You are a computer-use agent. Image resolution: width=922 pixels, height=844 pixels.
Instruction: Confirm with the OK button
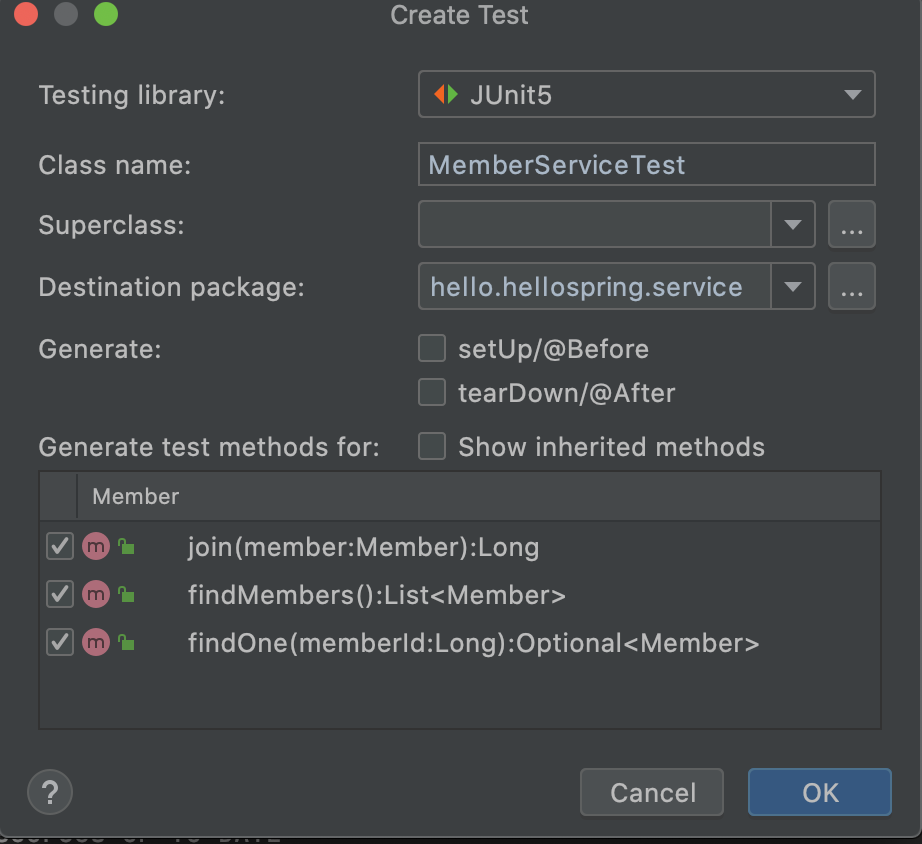(820, 792)
